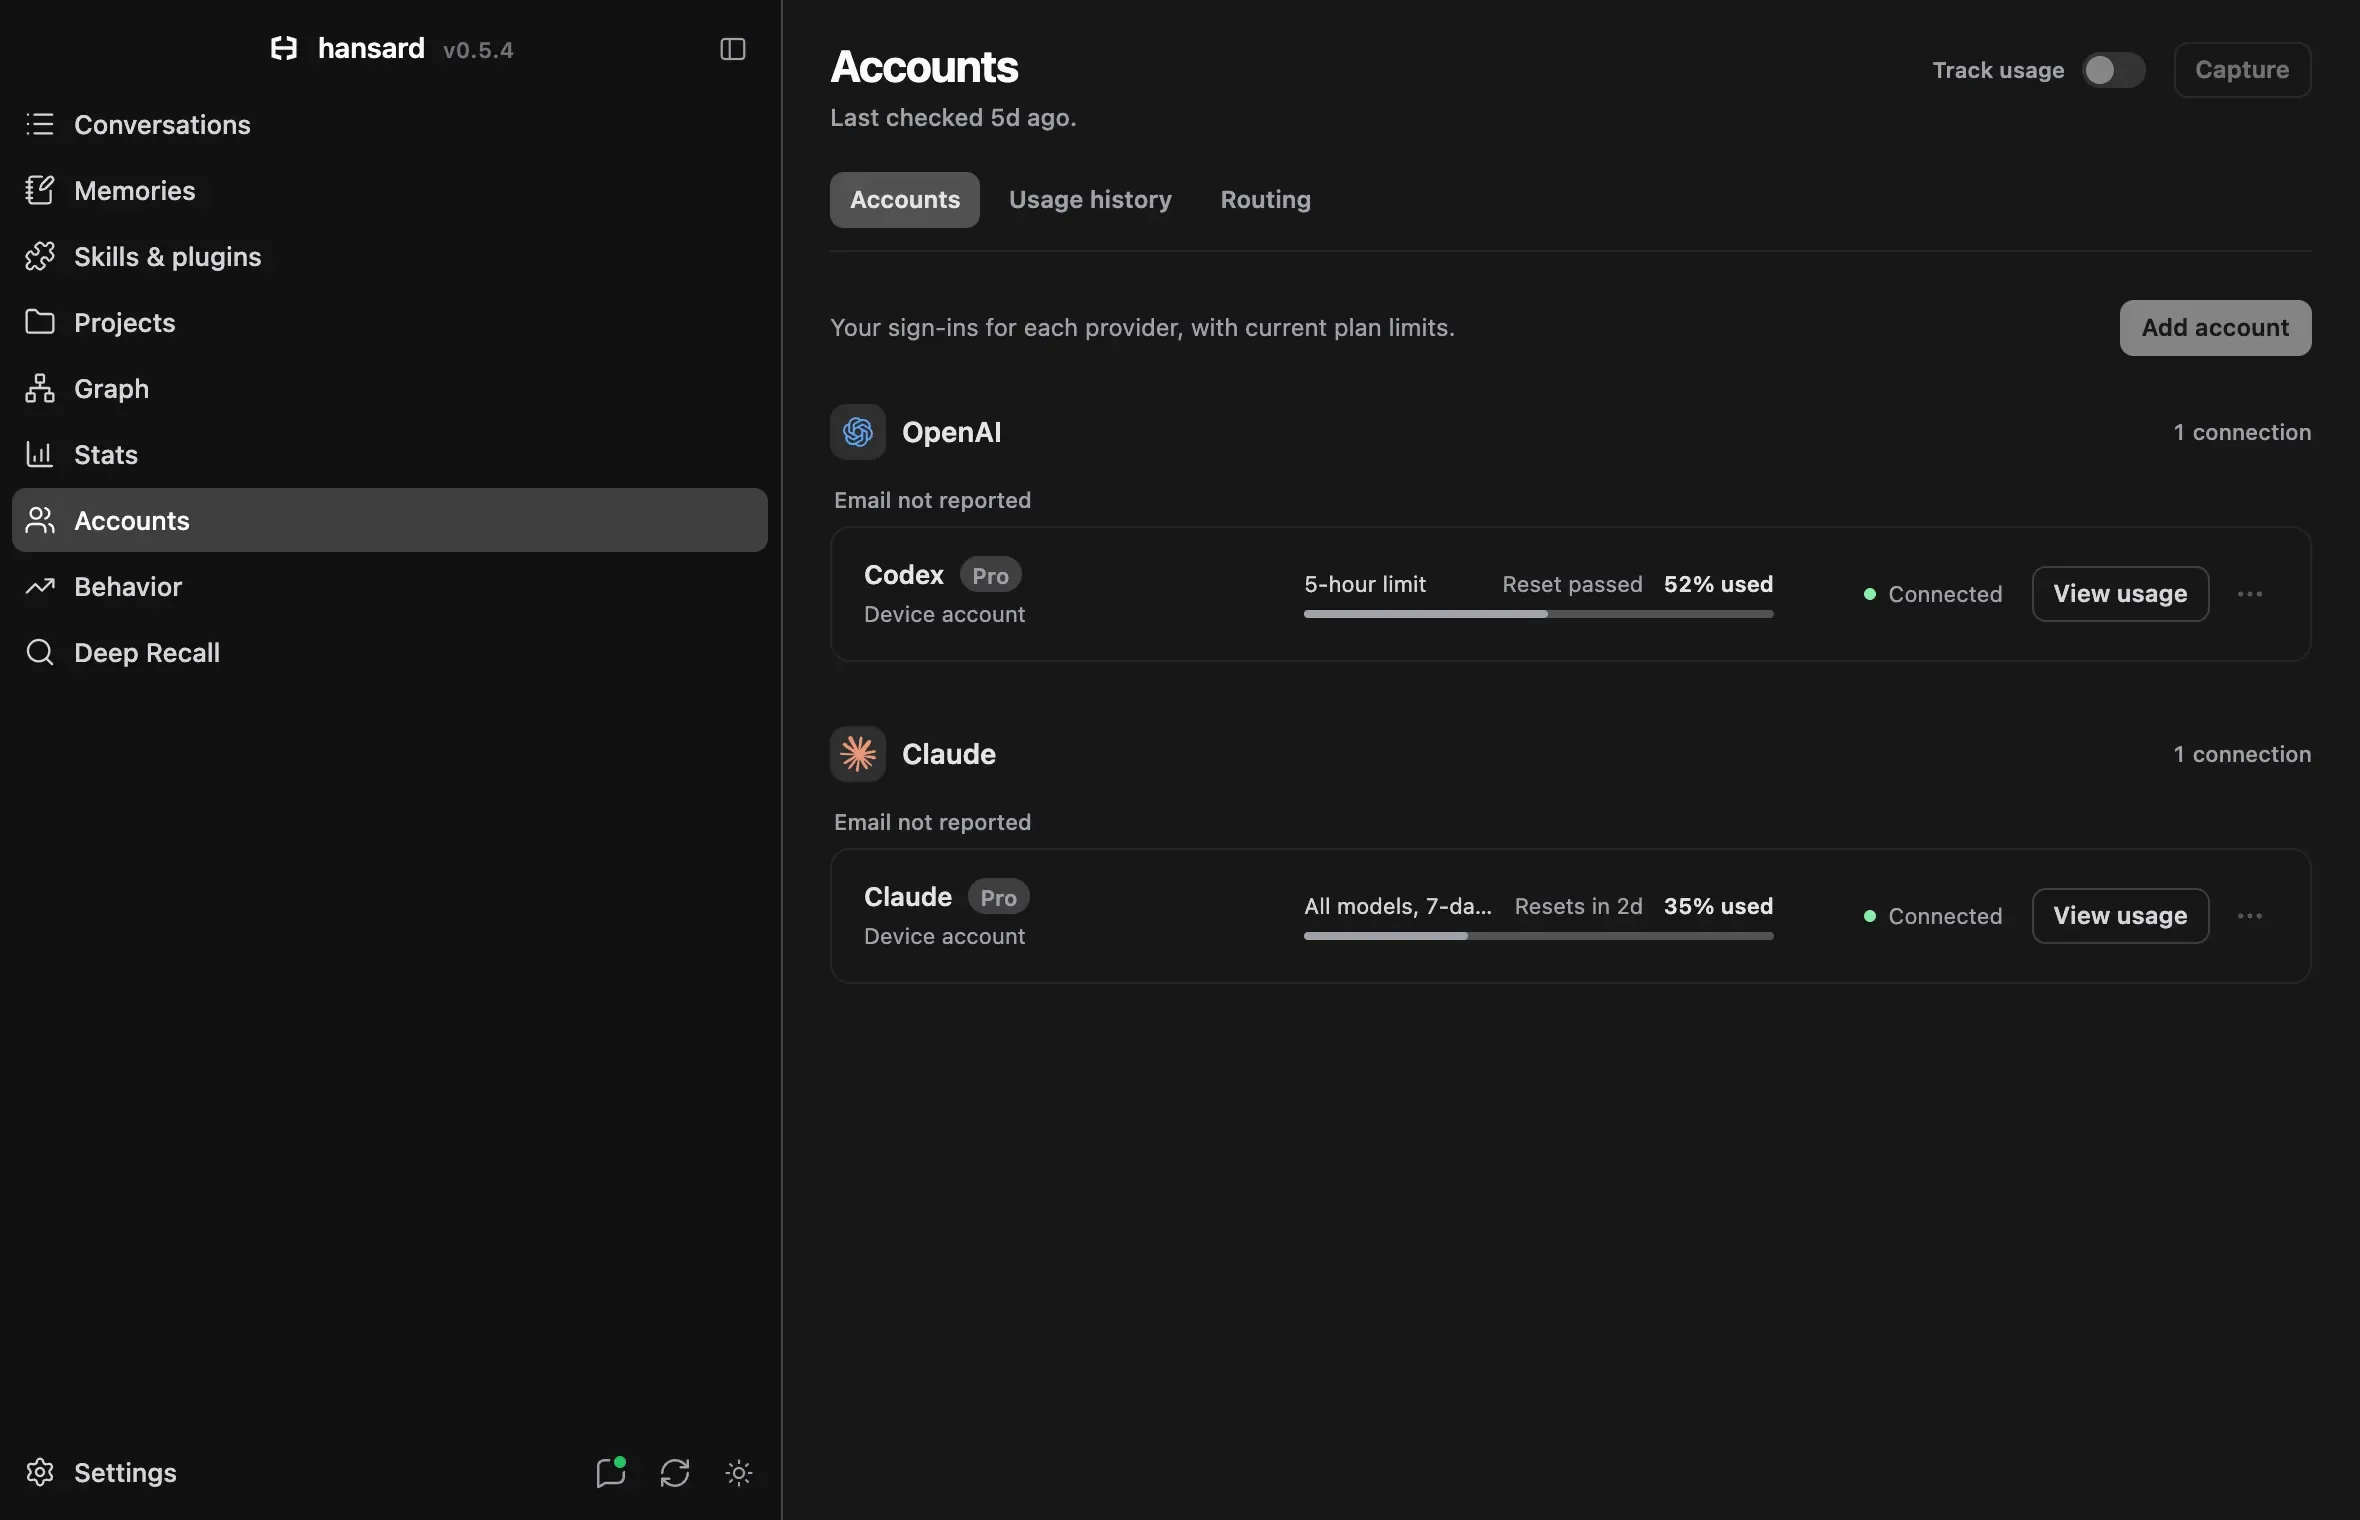Collapse the sidebar panel icon
The width and height of the screenshot is (2360, 1520).
pyautogui.click(x=733, y=49)
